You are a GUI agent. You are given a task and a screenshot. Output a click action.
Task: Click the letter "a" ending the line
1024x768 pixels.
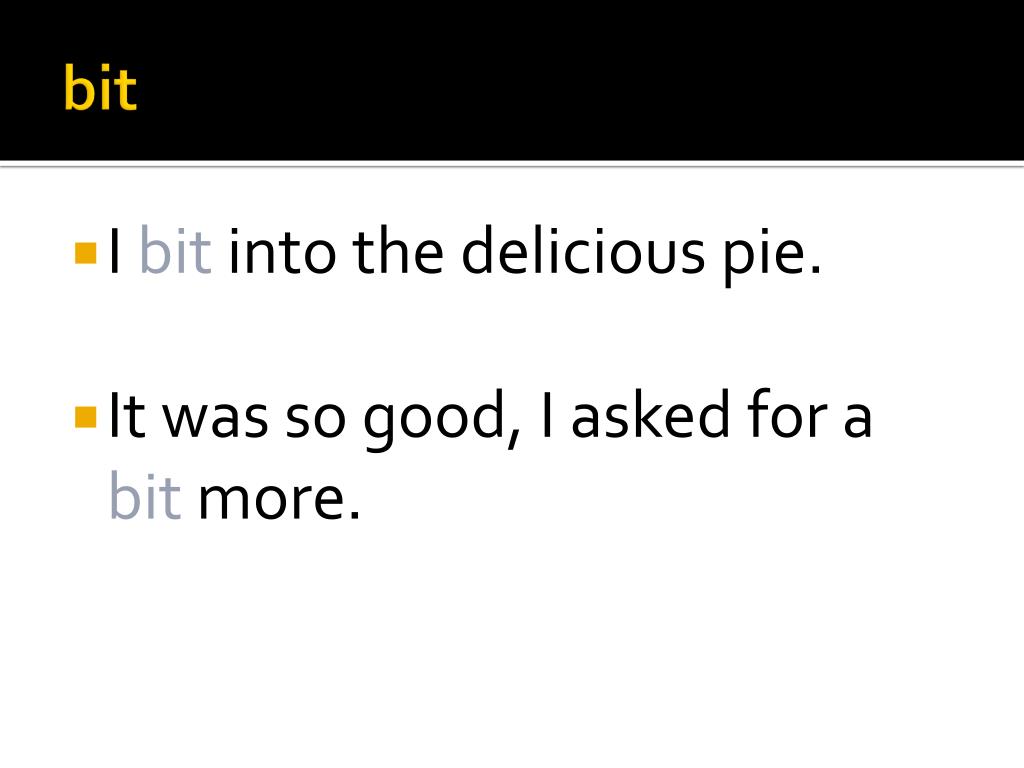(x=857, y=421)
